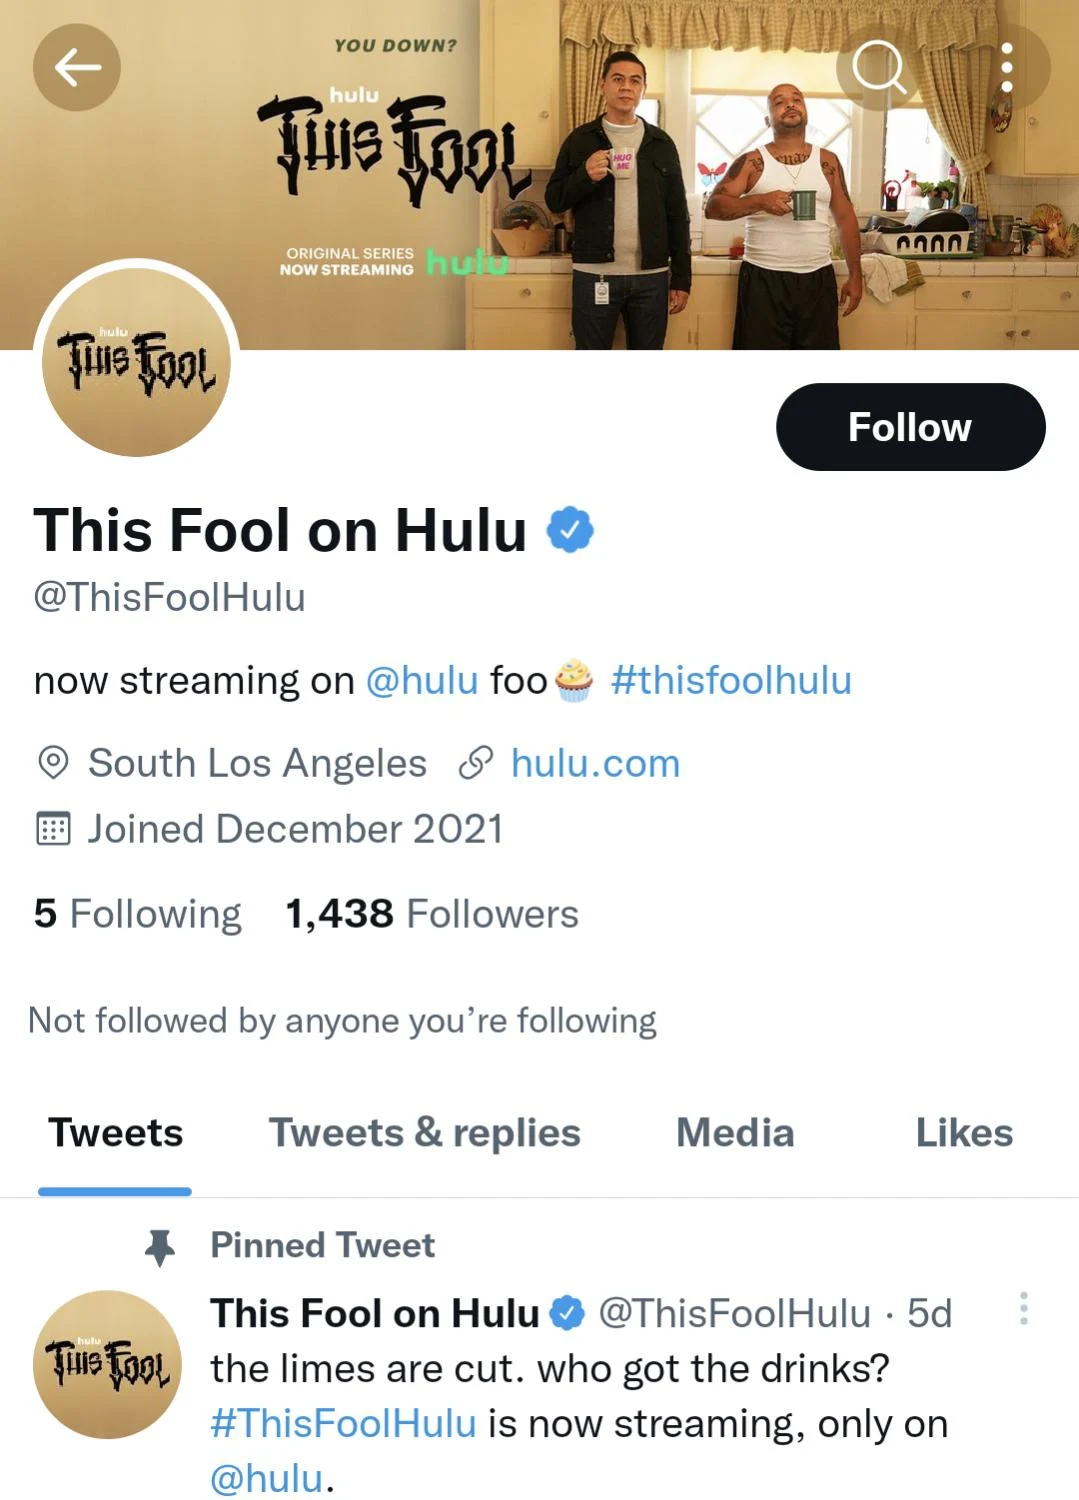Tap the #ThisFoolHulu hashtag in pinned tweet
Viewport: 1079px width, 1500px height.
click(343, 1424)
